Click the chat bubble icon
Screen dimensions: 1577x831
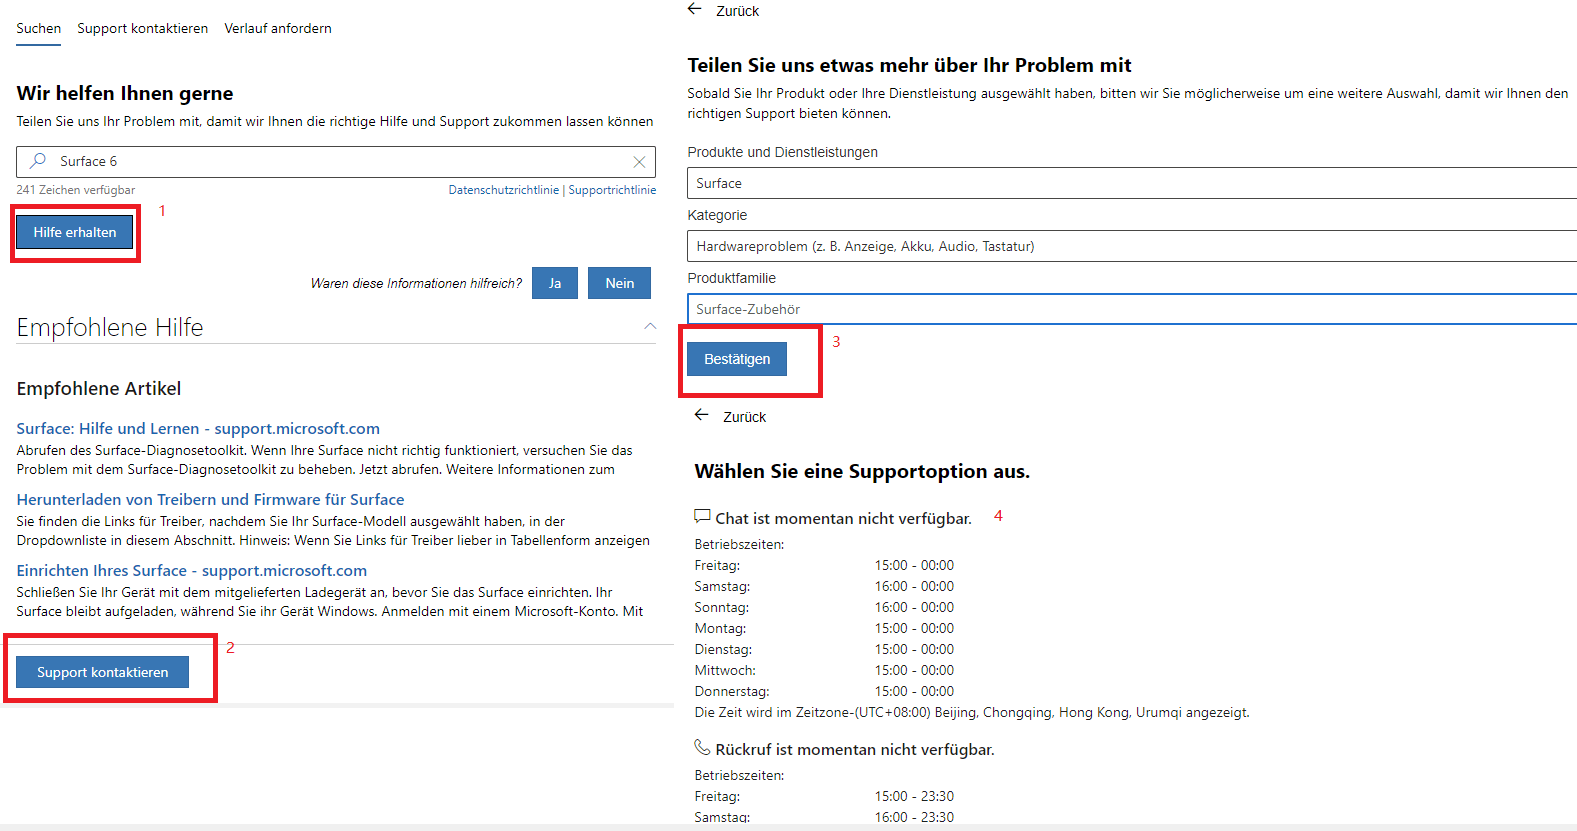click(x=702, y=517)
